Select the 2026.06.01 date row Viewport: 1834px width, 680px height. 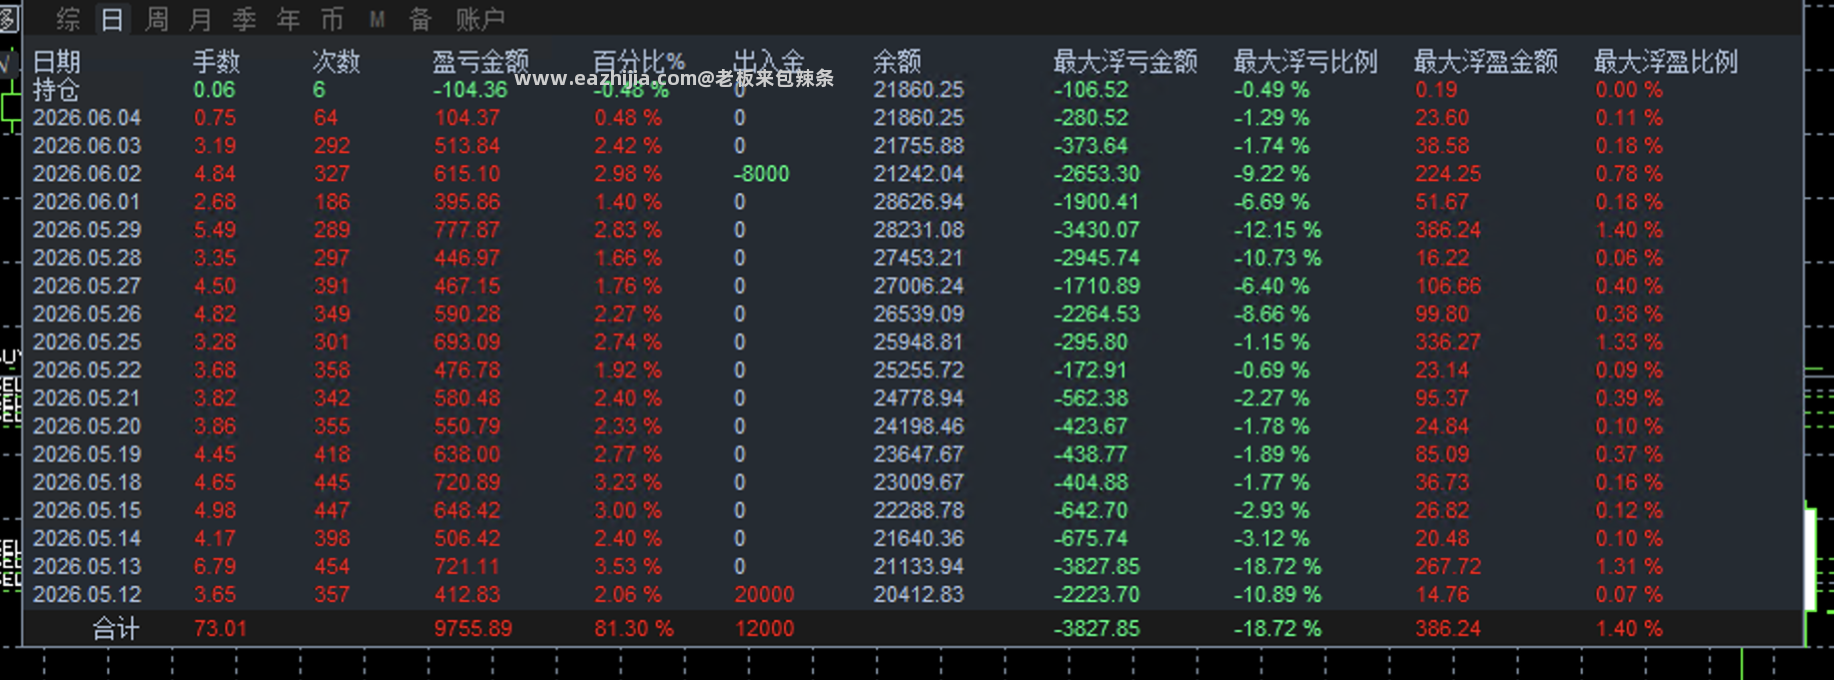87,202
